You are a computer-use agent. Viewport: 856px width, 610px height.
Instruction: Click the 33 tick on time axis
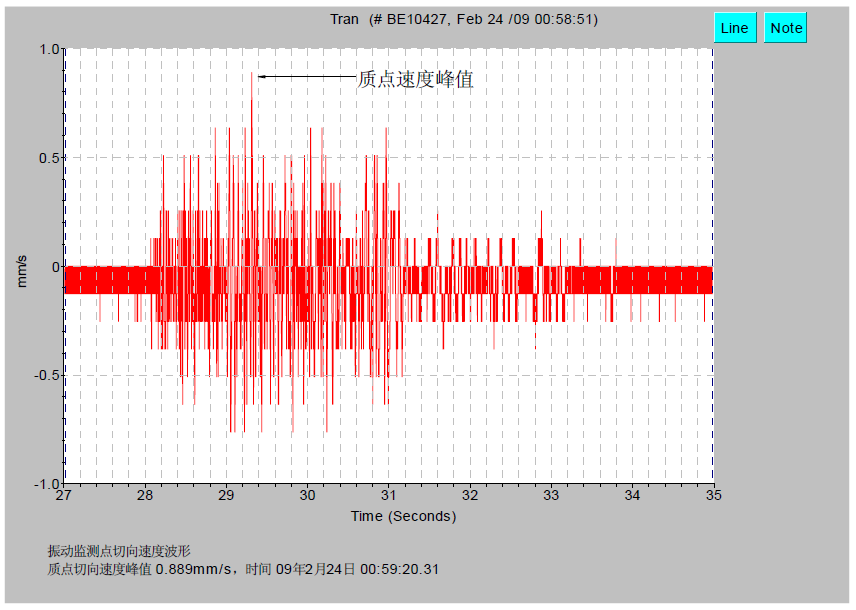(551, 495)
